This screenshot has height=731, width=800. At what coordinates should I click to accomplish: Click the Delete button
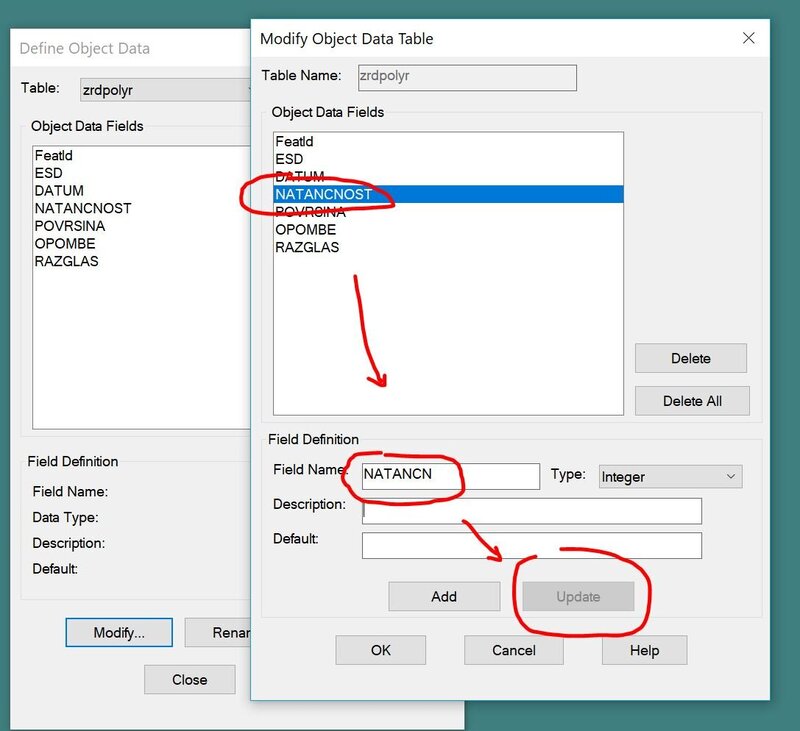click(x=690, y=358)
